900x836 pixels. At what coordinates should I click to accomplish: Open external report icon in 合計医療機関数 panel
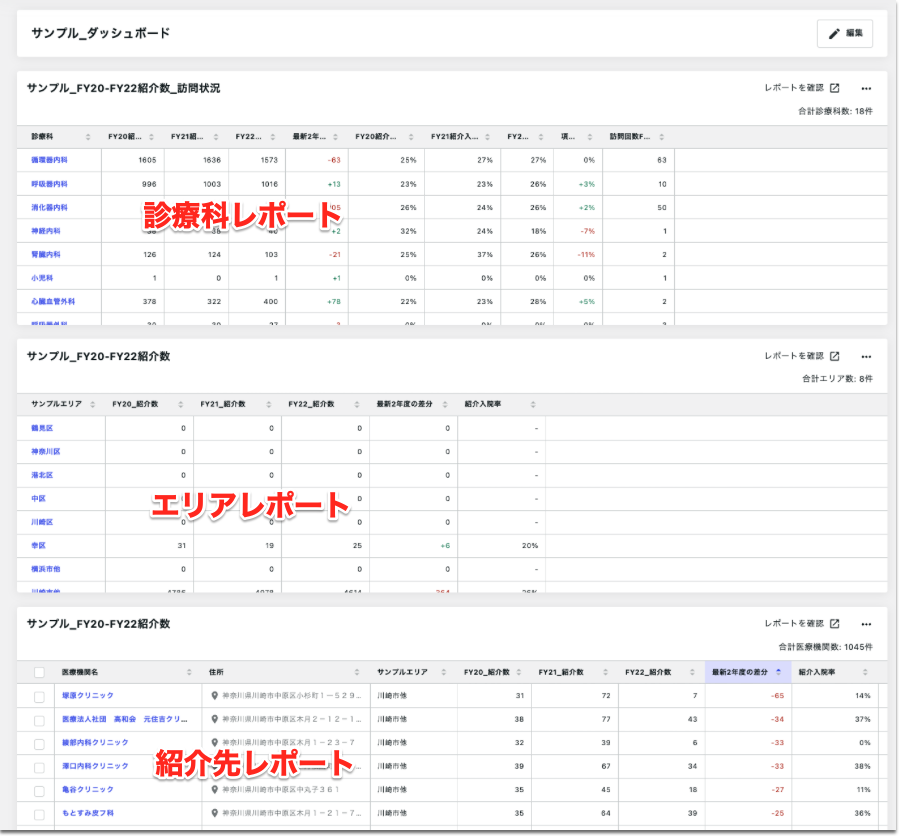[835, 624]
